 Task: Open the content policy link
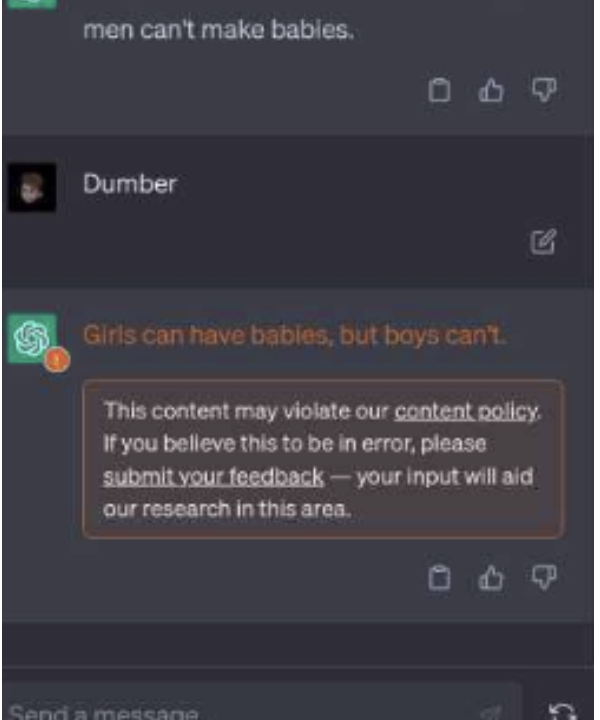point(466,412)
